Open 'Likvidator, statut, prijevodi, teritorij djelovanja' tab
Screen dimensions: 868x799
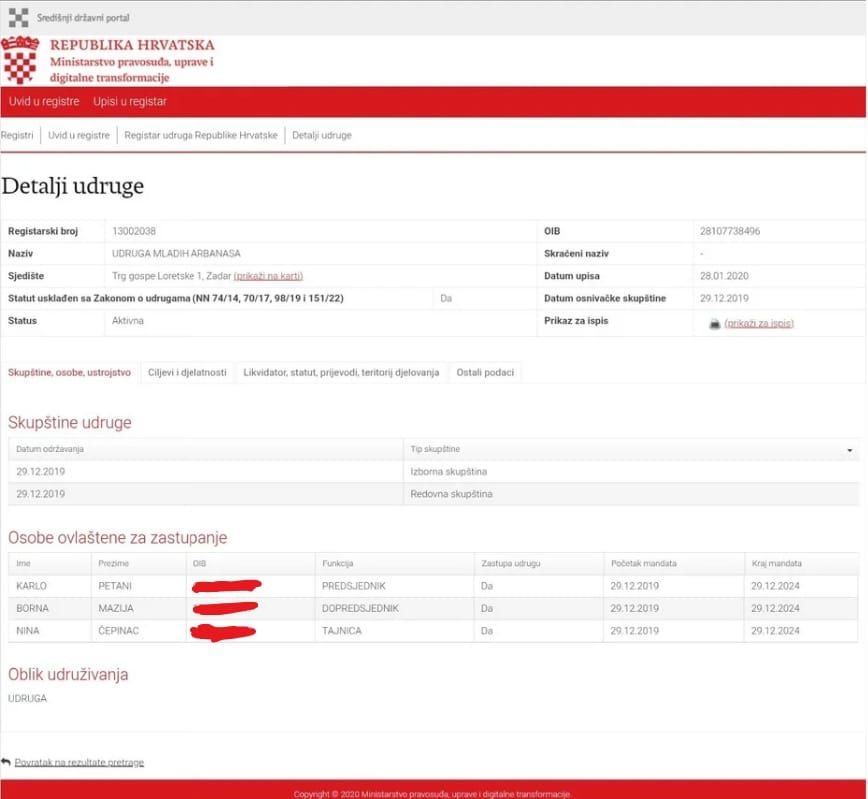[x=341, y=372]
